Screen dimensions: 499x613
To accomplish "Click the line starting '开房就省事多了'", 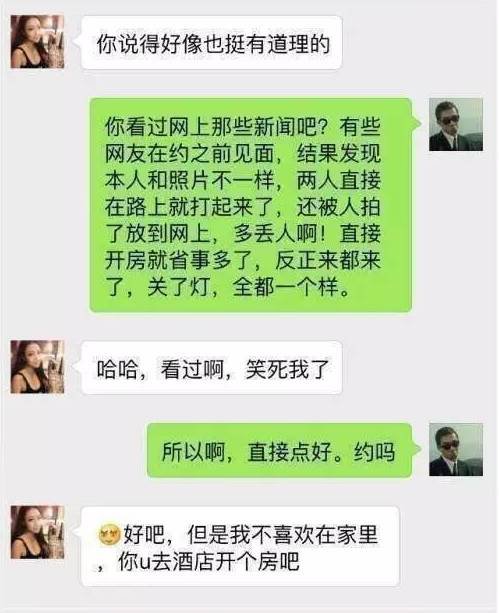I will (x=242, y=261).
